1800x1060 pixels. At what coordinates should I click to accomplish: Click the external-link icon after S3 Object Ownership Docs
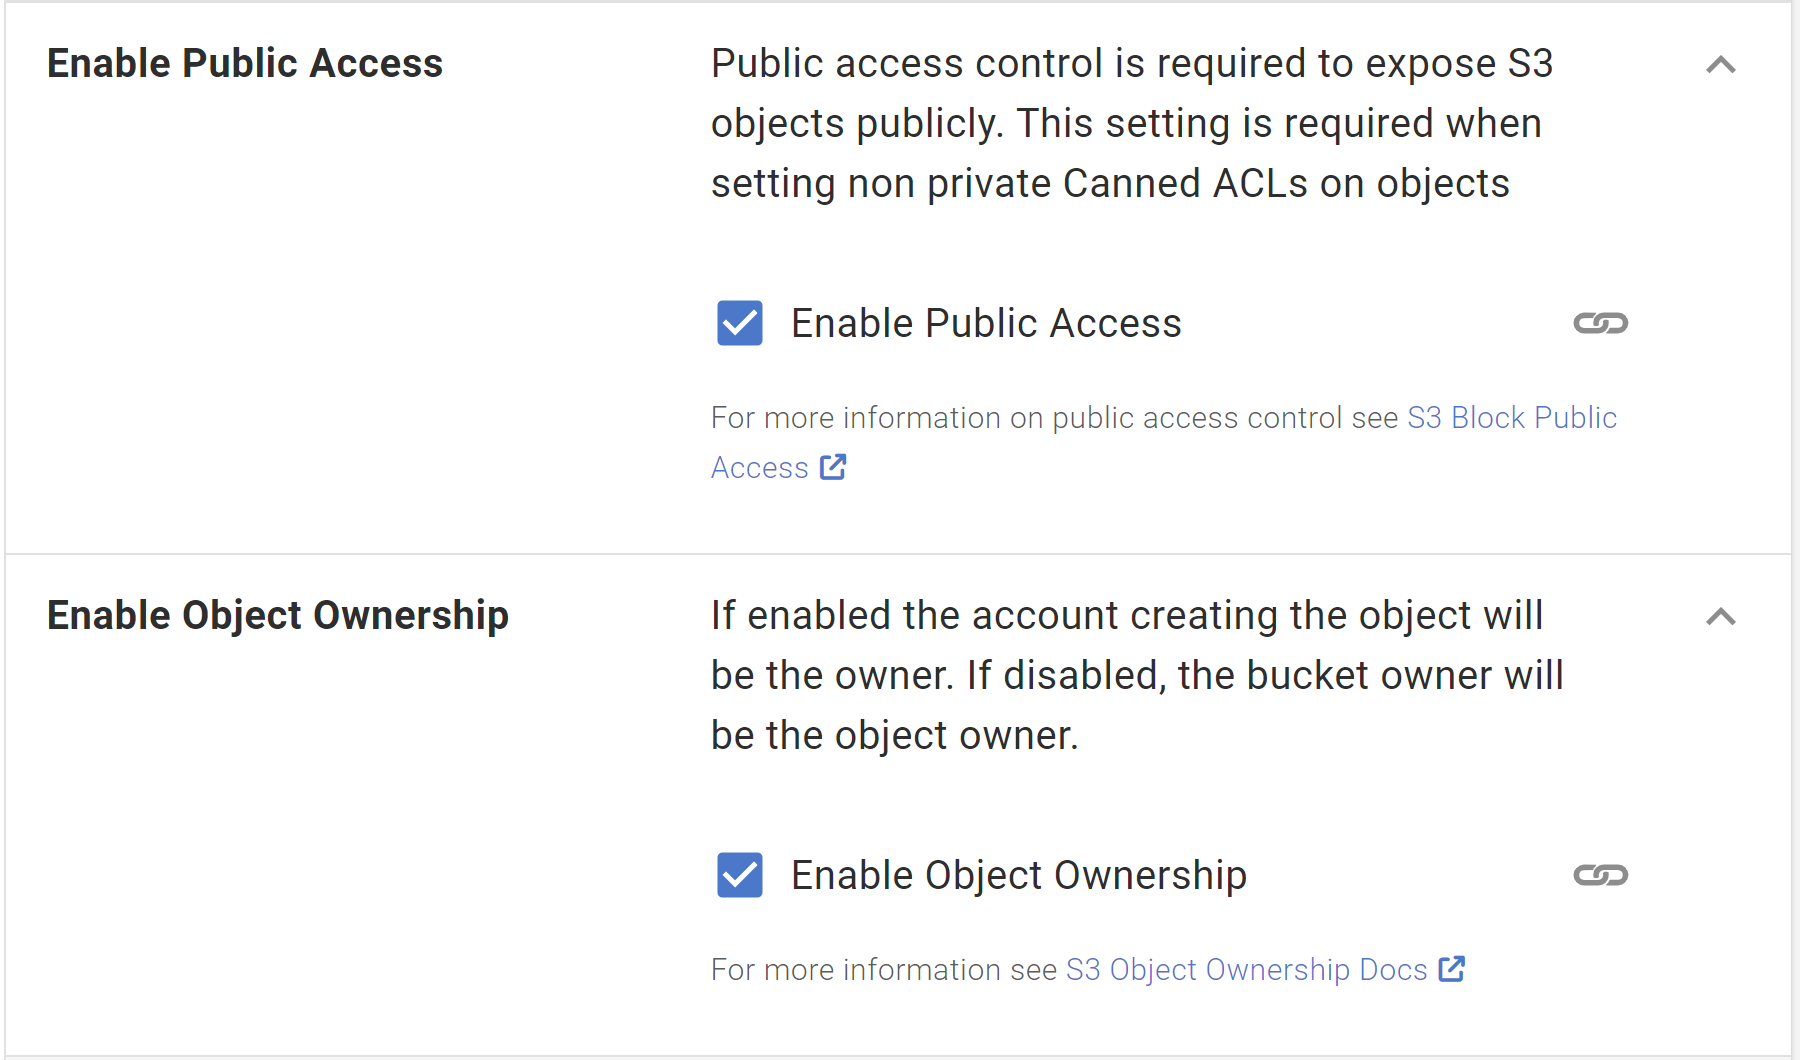(x=1451, y=968)
